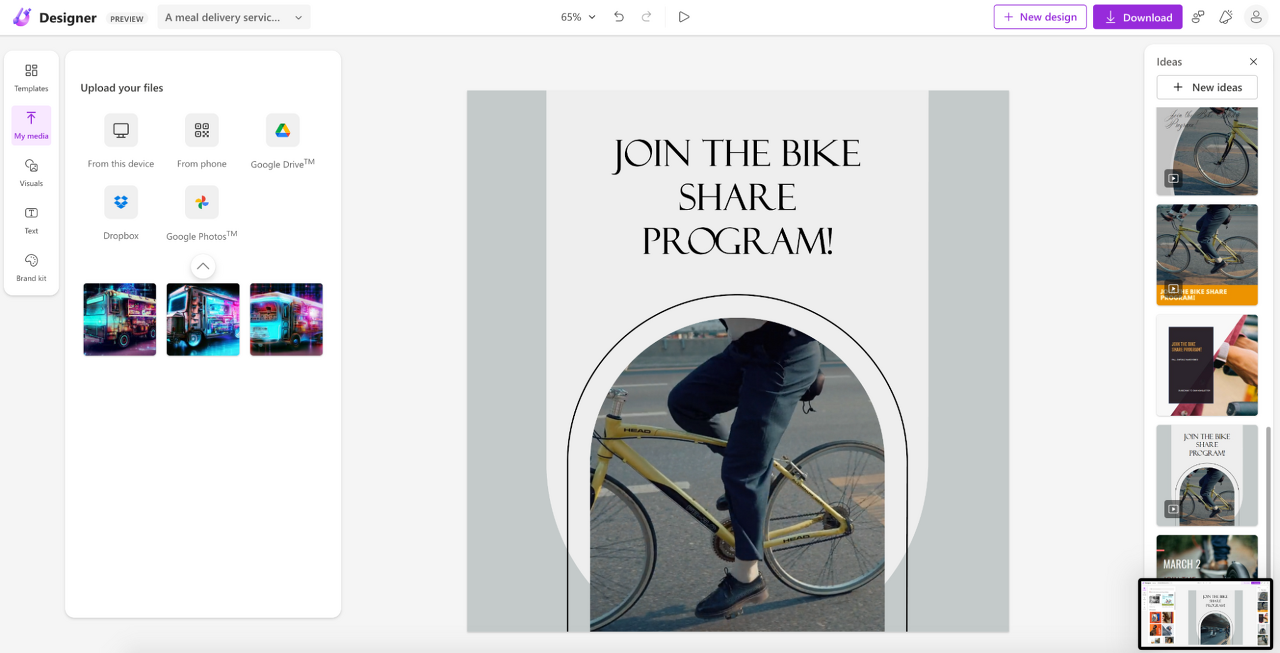This screenshot has width=1280, height=653.
Task: Upload from this device icon
Action: (x=121, y=130)
